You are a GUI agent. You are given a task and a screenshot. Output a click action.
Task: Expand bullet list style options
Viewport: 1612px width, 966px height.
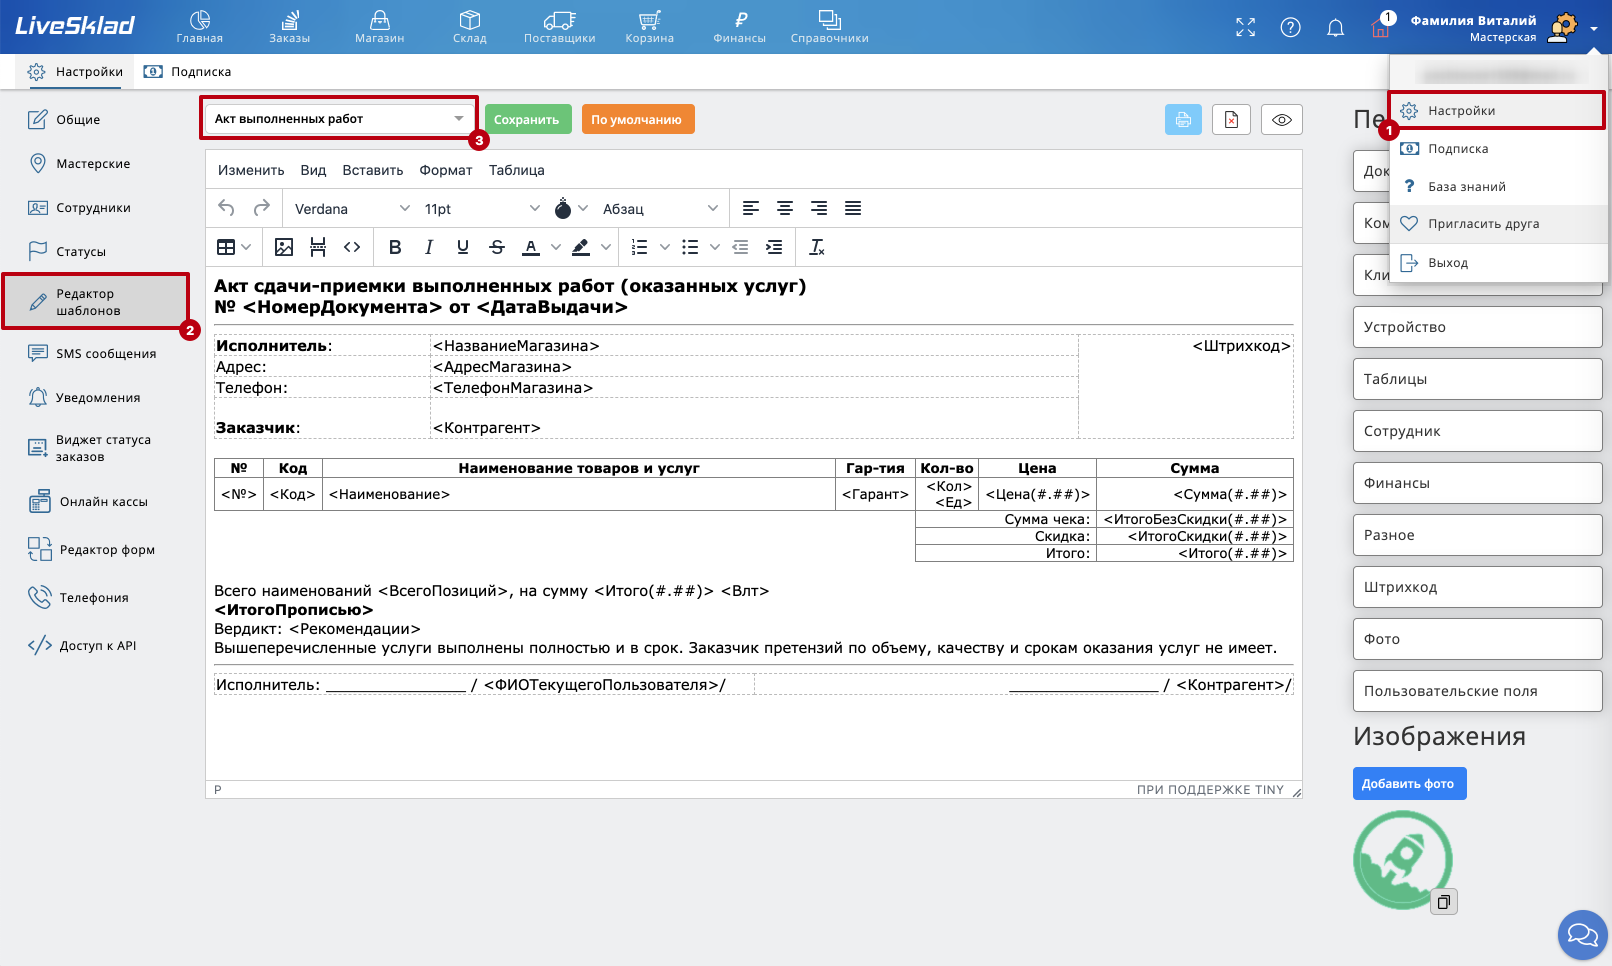(714, 247)
